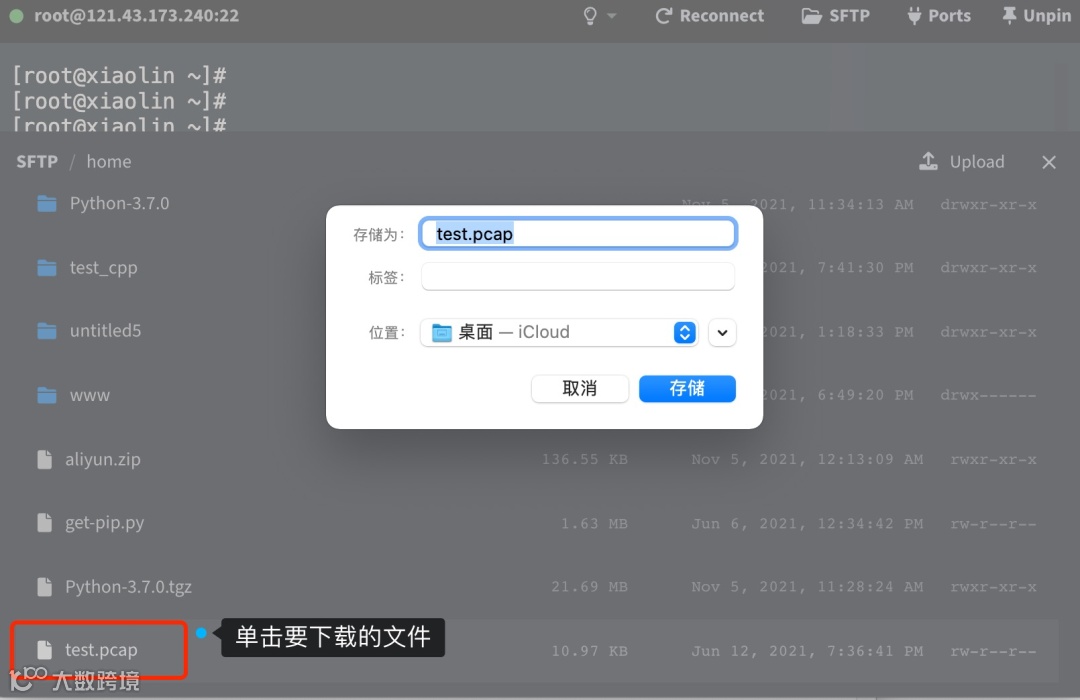Click the Python-3.7.0.tgz file icon
This screenshot has width=1080, height=700.
click(45, 587)
